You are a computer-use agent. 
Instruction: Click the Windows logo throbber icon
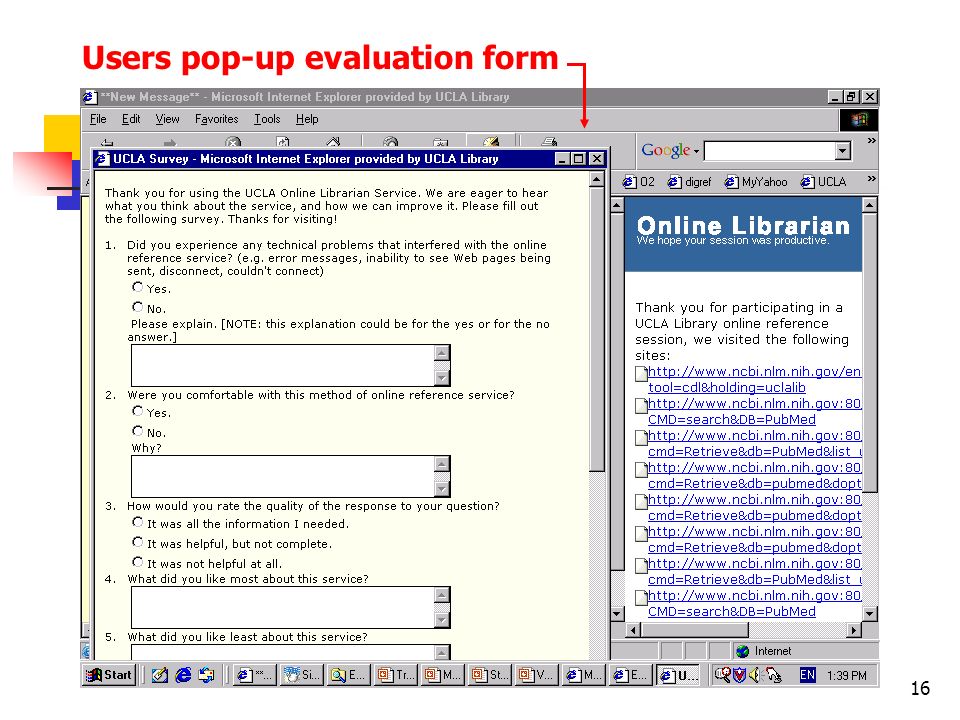[x=858, y=119]
